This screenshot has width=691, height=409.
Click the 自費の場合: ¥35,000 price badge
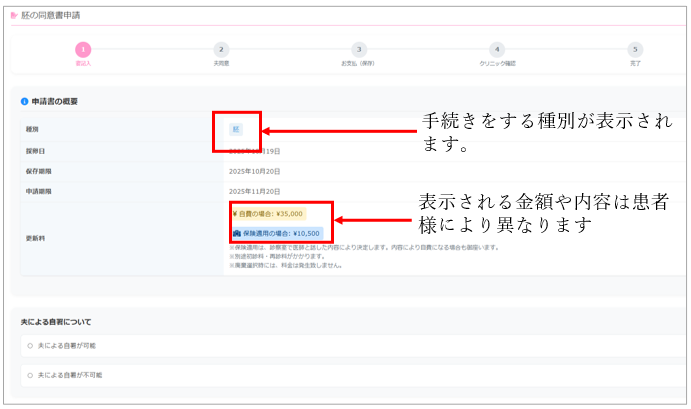pos(268,214)
